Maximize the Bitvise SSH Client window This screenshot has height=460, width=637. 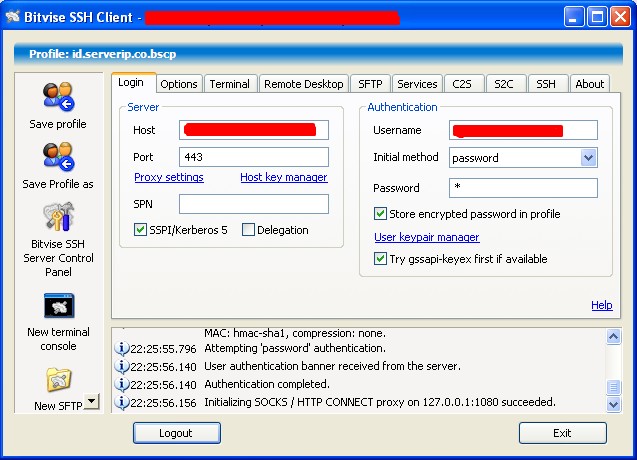coord(597,17)
